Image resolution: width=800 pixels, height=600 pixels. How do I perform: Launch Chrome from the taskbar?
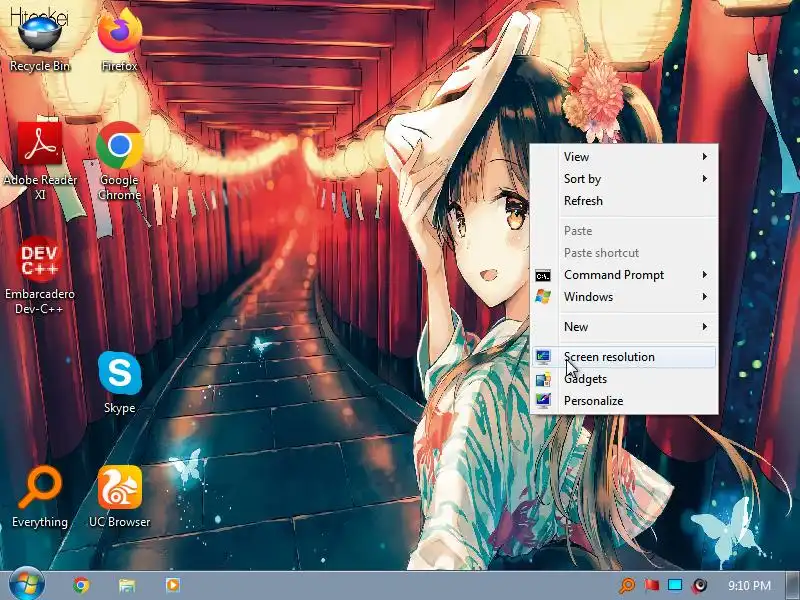tap(81, 585)
